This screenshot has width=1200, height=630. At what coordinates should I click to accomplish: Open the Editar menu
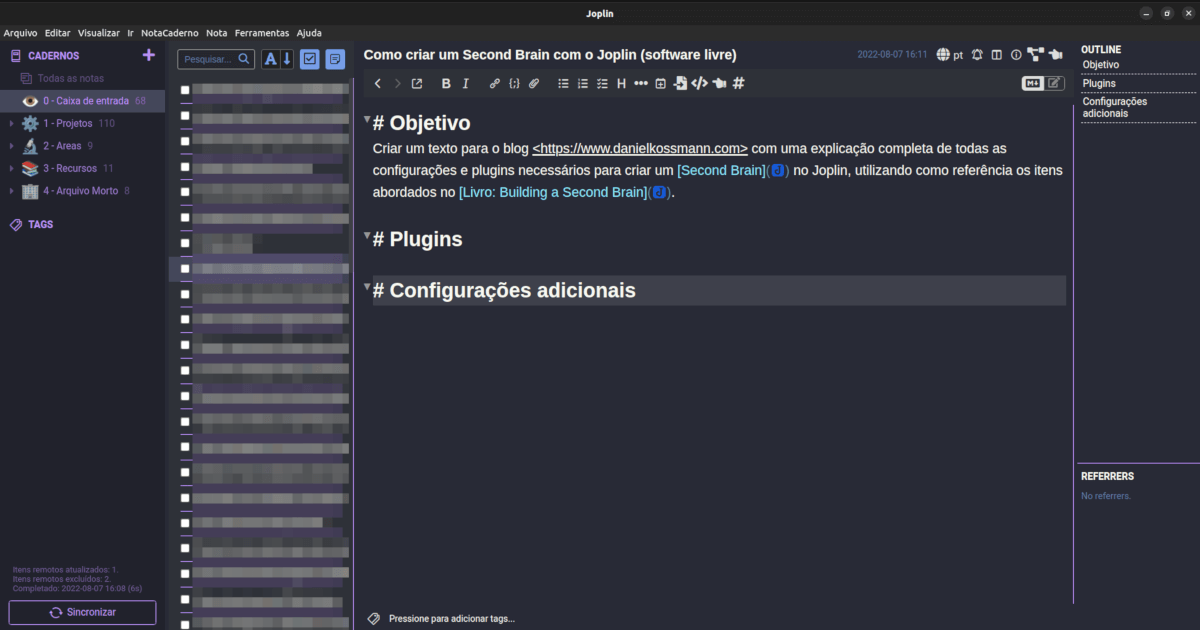(58, 33)
